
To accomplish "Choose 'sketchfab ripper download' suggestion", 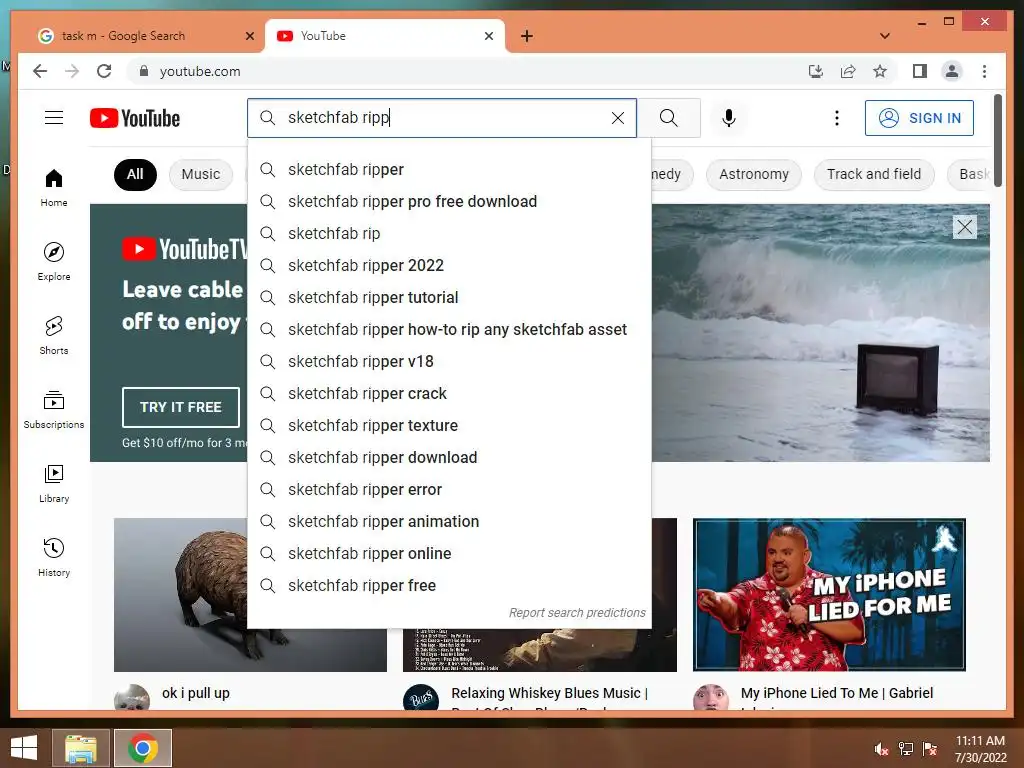I will 449,458.
